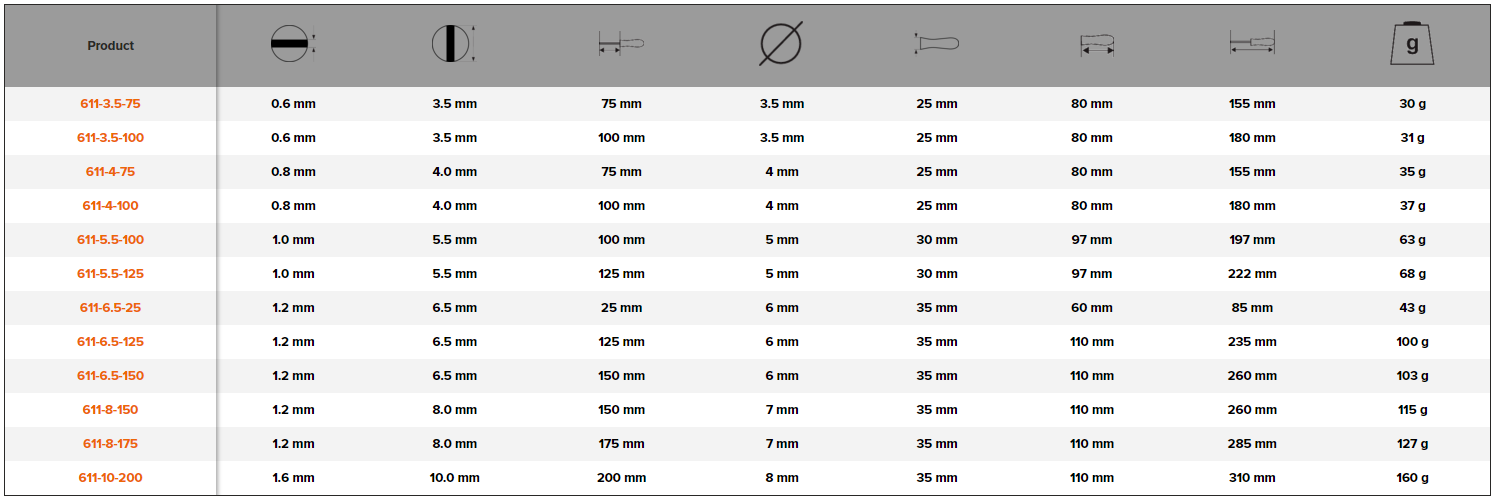Click the blade tip thickness icon
The height and width of the screenshot is (500, 1496).
(291, 45)
